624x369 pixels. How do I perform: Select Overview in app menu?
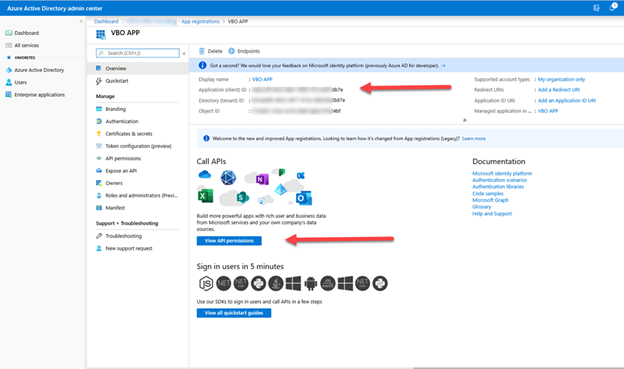138,68
